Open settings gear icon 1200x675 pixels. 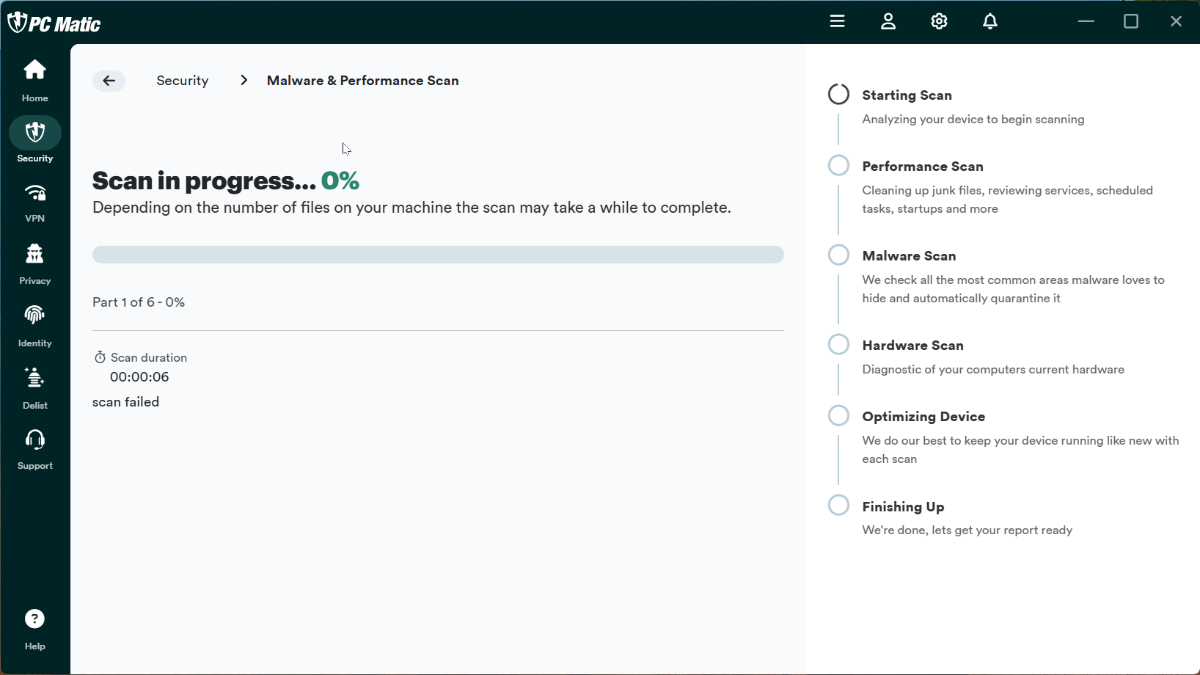[x=939, y=21]
